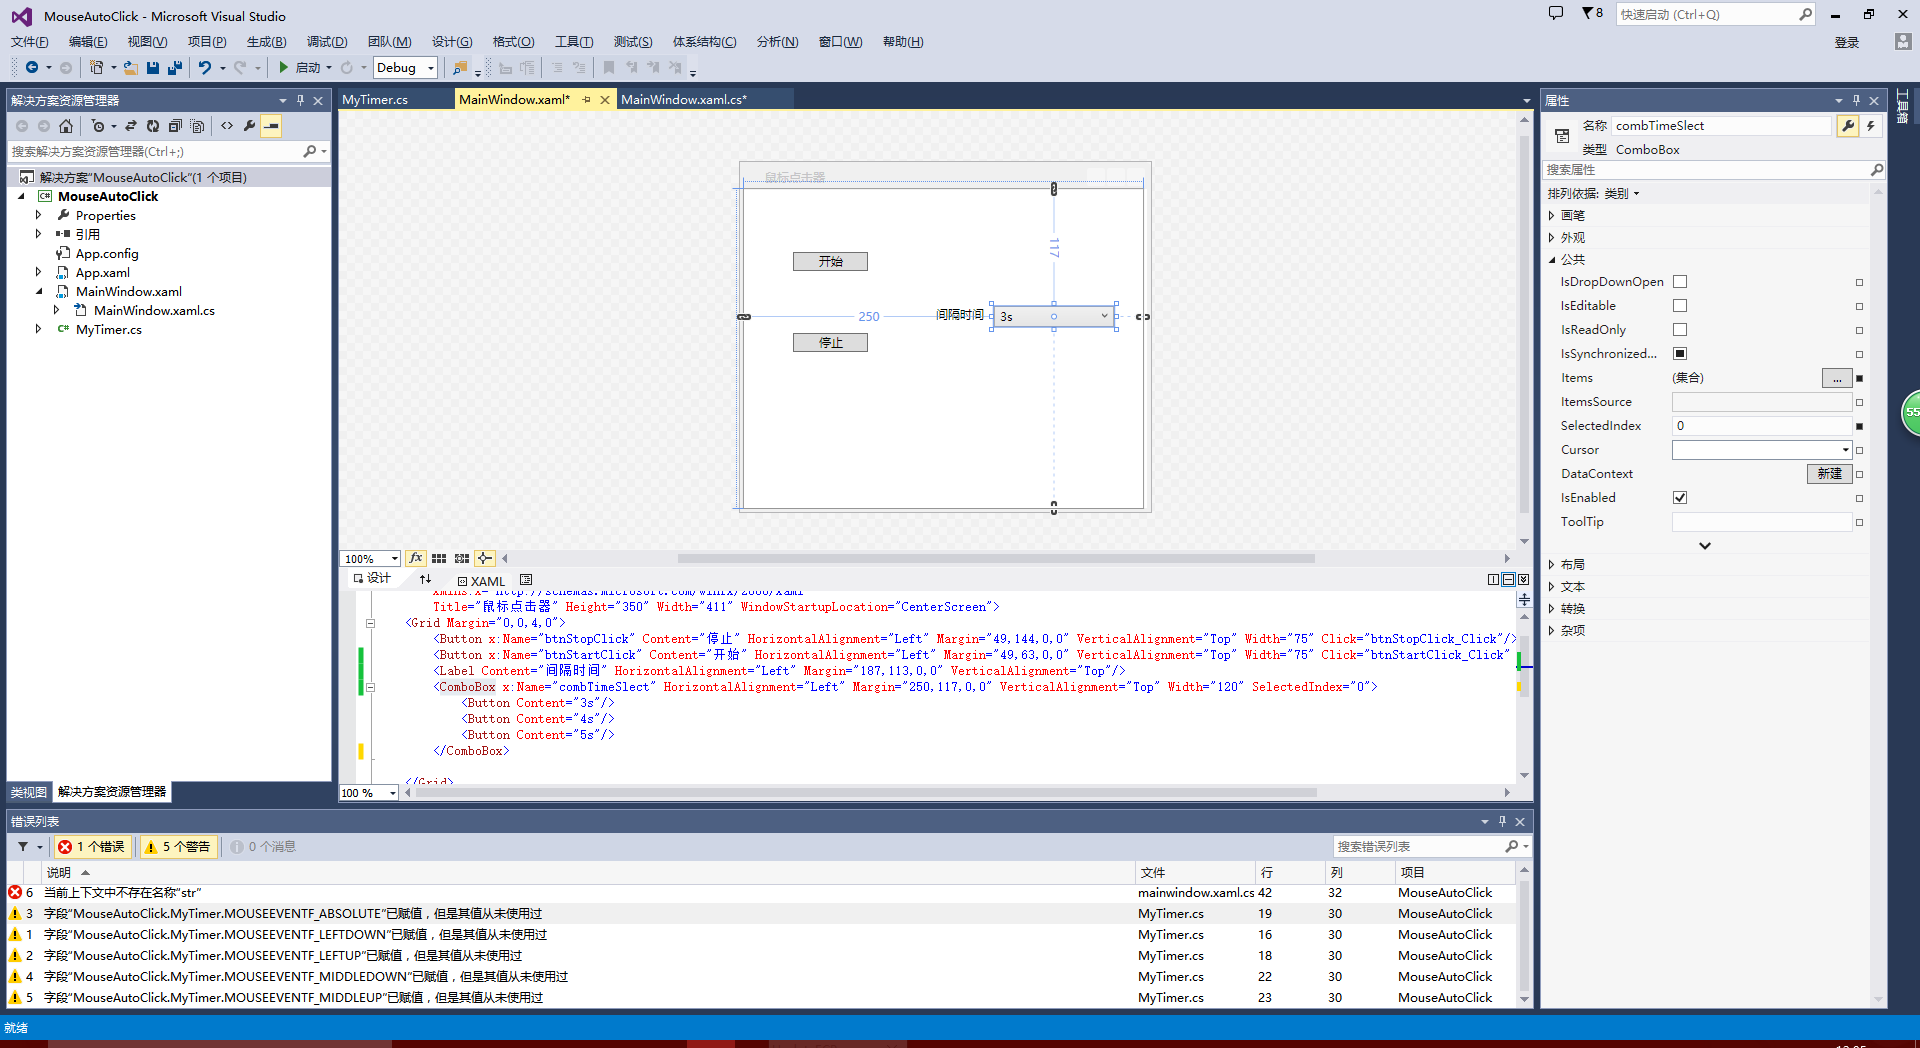The height and width of the screenshot is (1048, 1920).
Task: Click View Code icon in Solution Explorer
Action: [x=227, y=126]
